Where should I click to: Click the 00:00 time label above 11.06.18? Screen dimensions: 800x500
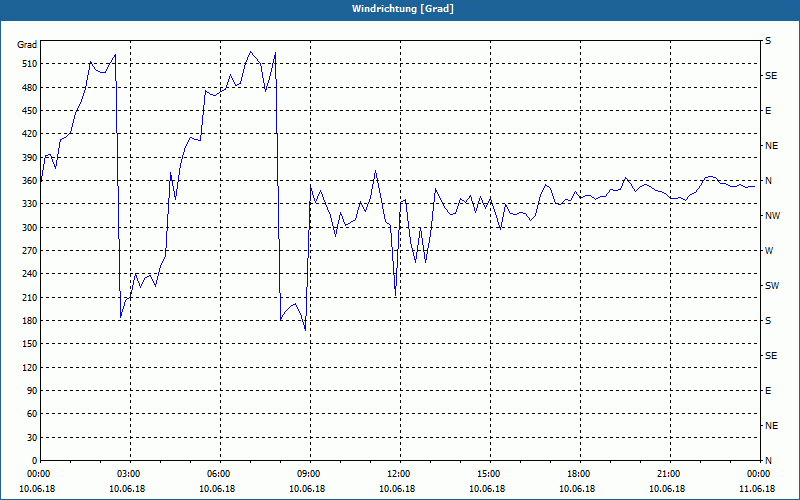pyautogui.click(x=760, y=474)
